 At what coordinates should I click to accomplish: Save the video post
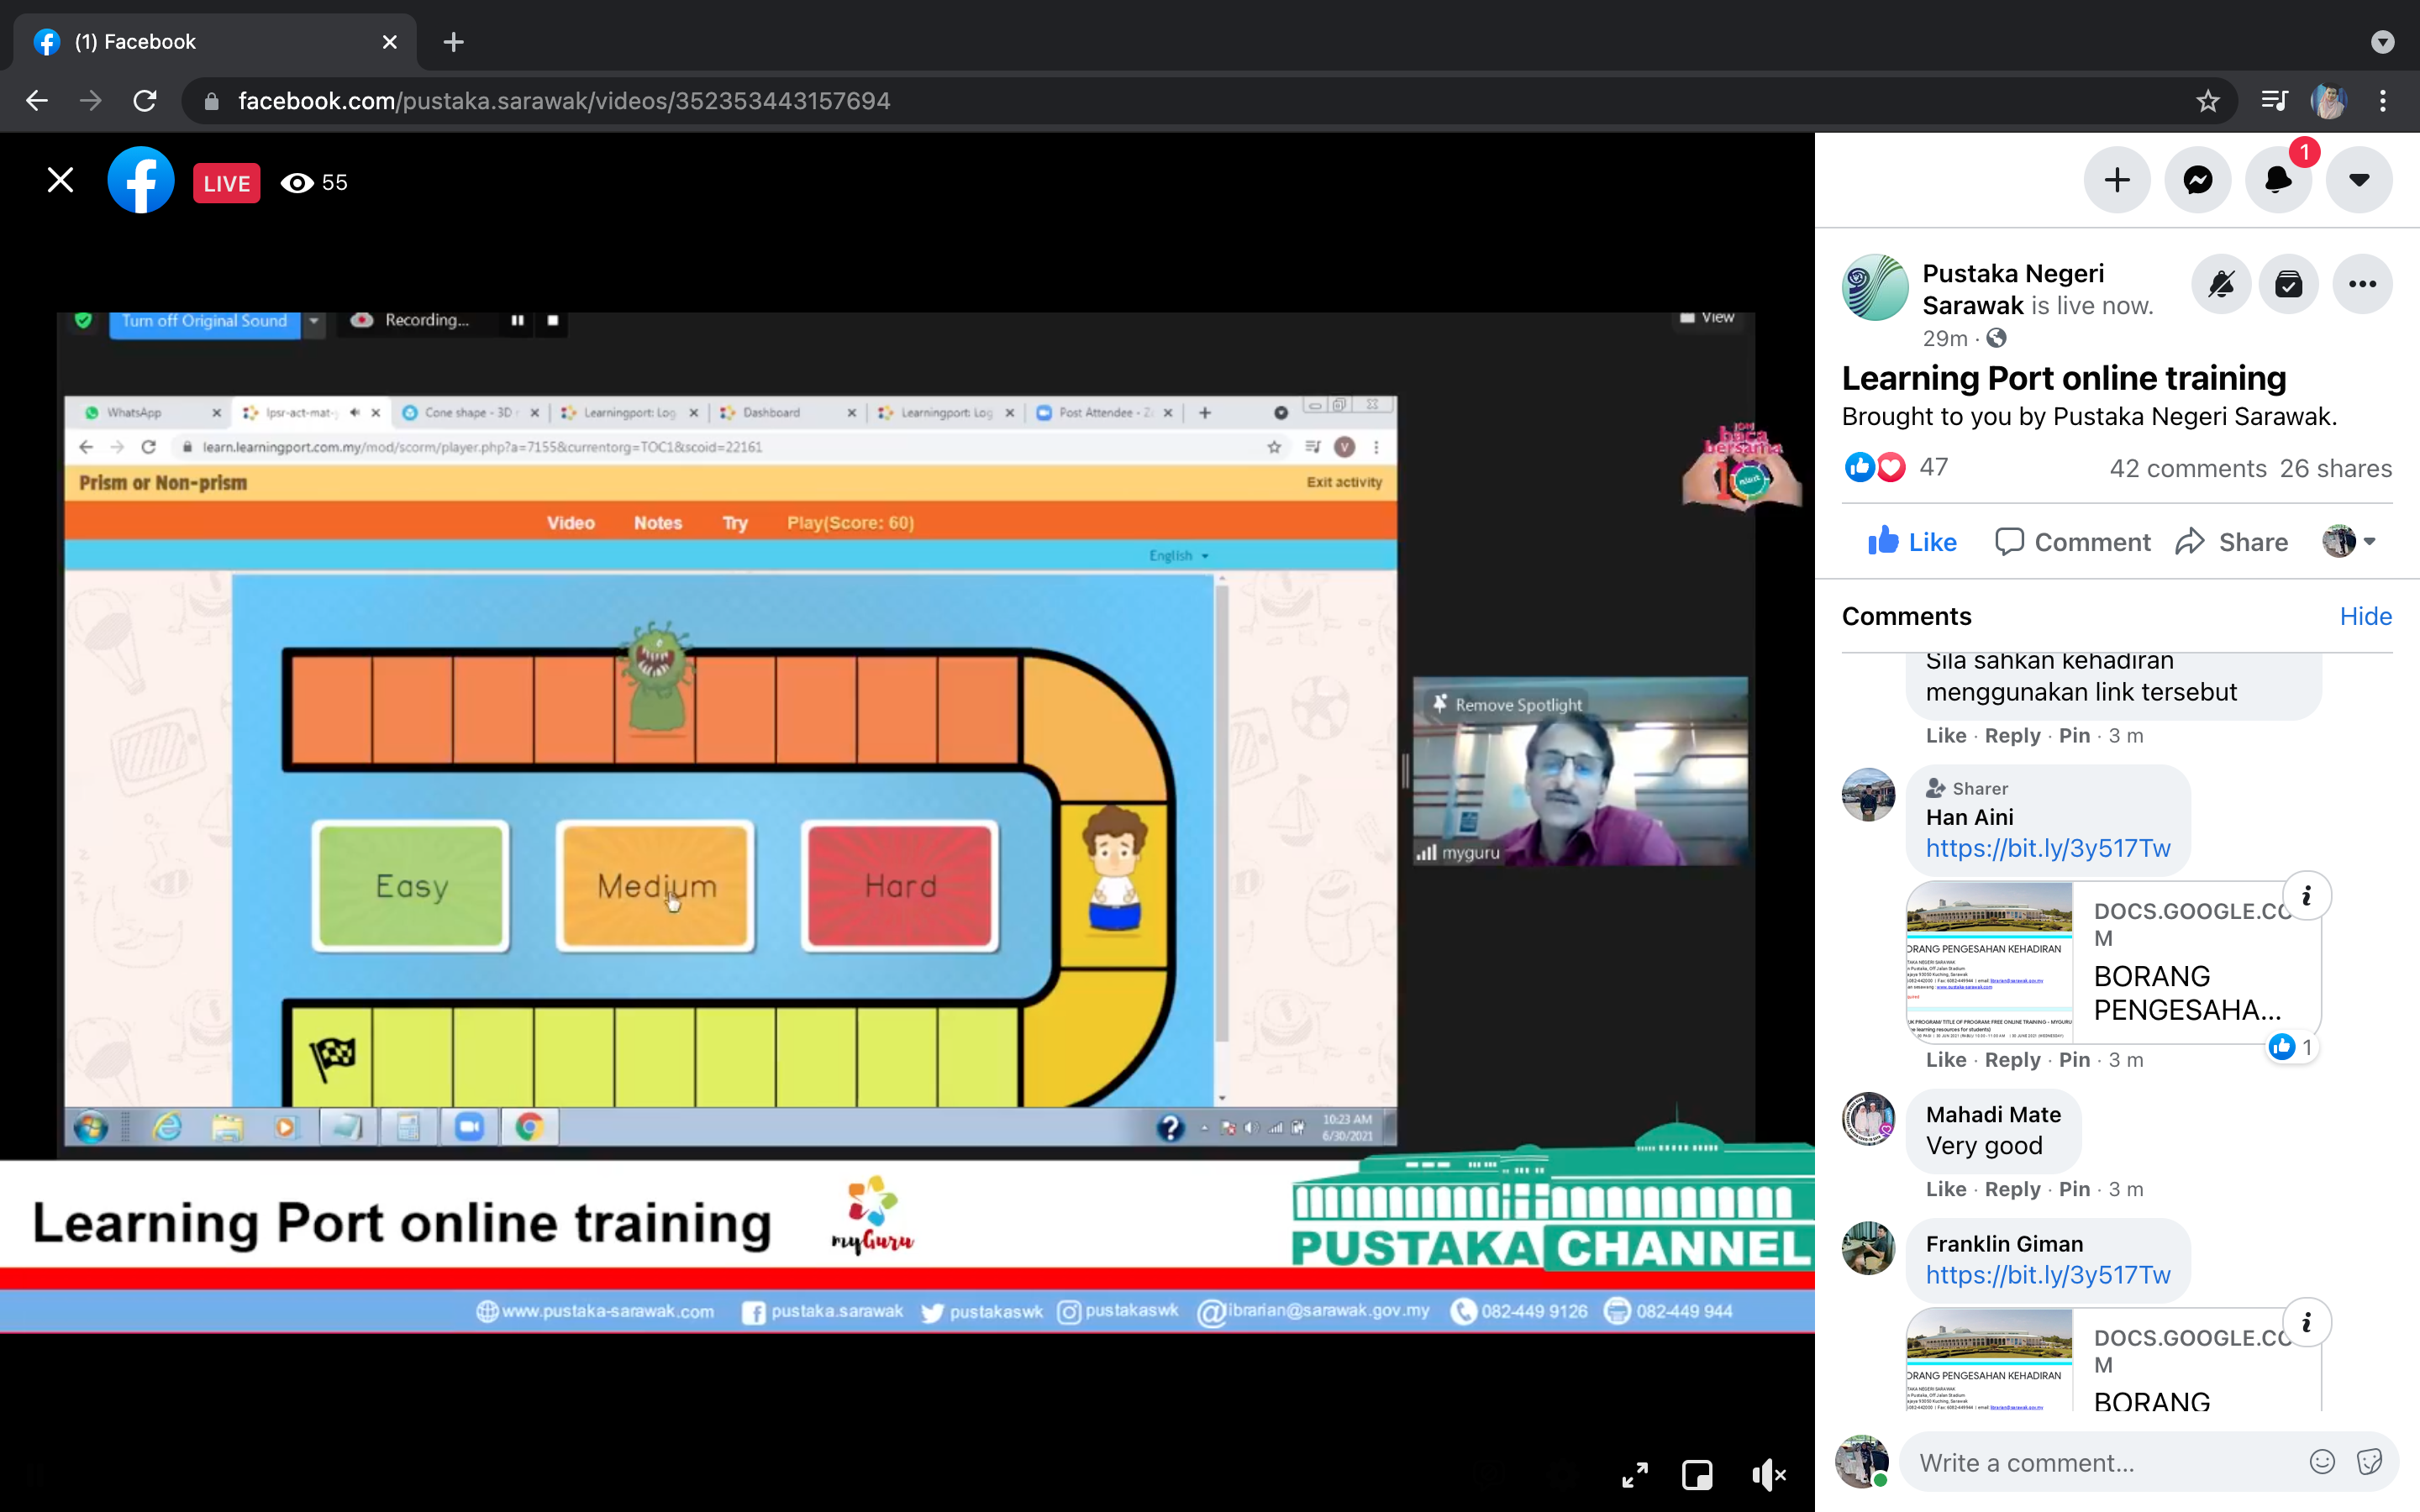click(2289, 284)
